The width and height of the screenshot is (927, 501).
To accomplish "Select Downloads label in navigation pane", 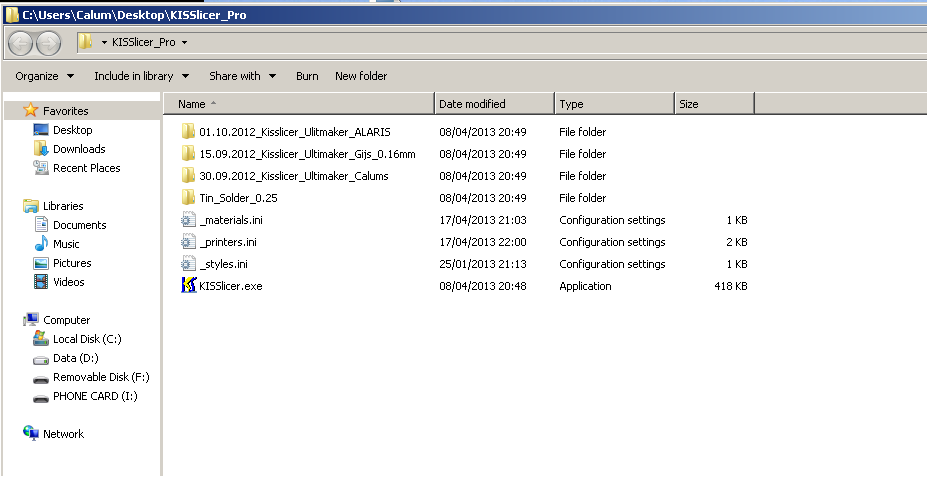I will (79, 148).
